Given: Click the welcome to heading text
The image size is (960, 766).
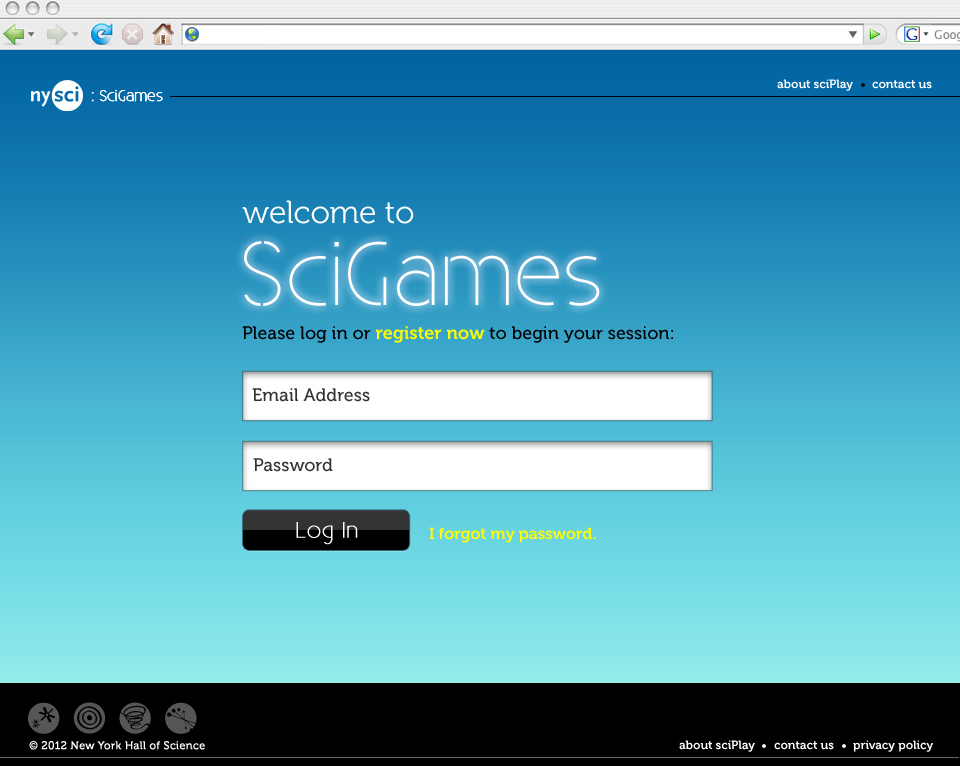Looking at the screenshot, I should pos(328,212).
